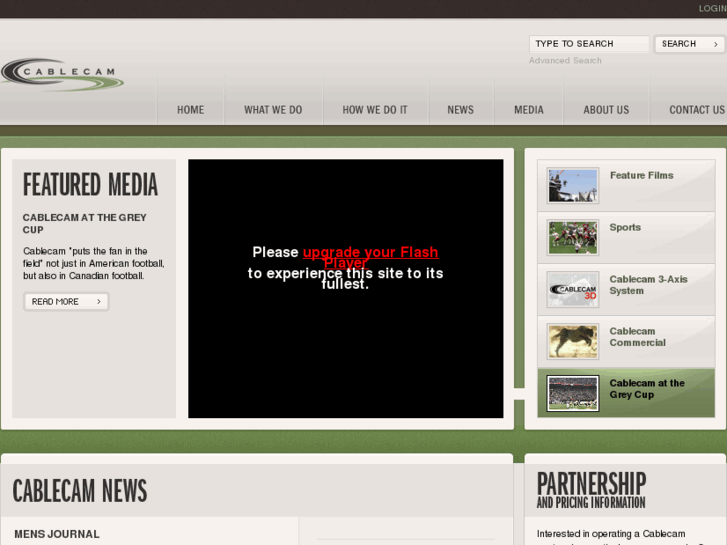Click the Grey Cup description paragraph
727x545 pixels.
pyautogui.click(x=94, y=263)
